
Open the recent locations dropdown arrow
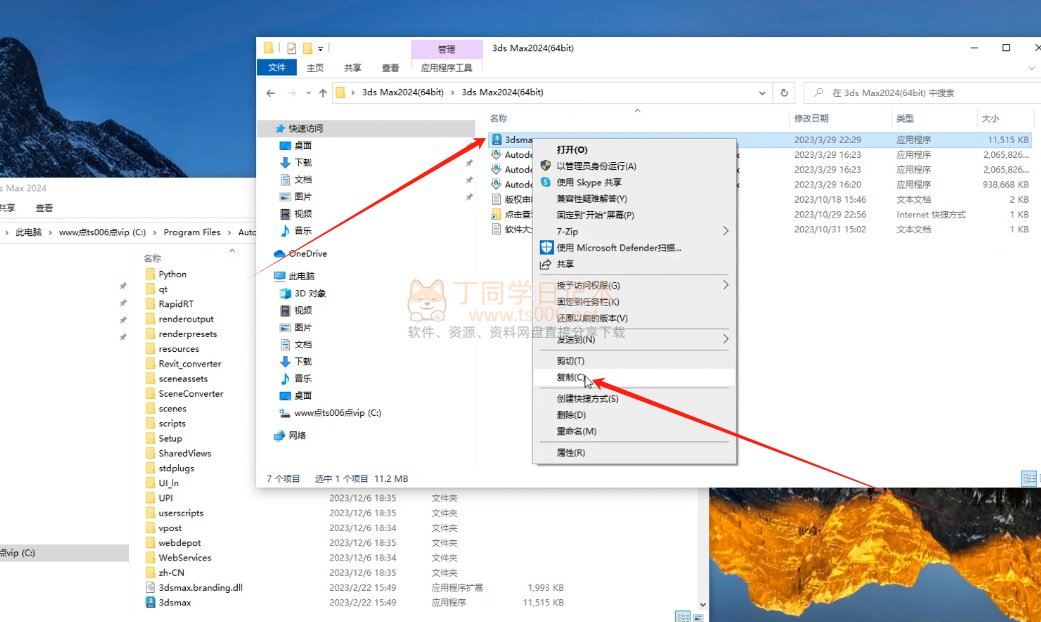pyautogui.click(x=308, y=93)
